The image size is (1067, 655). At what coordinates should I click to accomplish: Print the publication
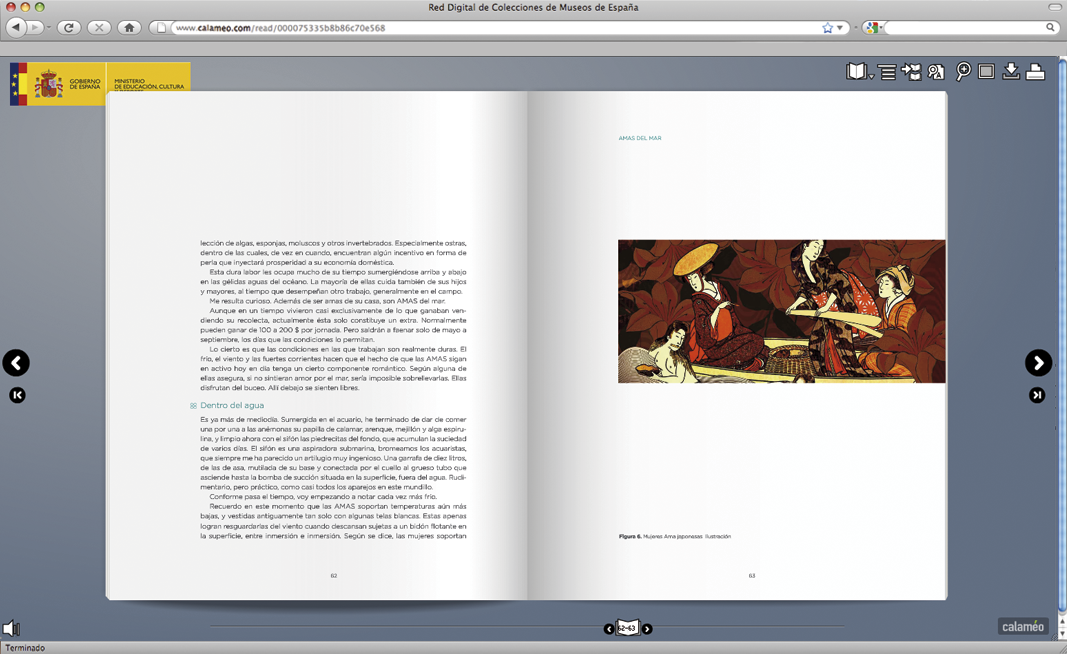[1035, 72]
